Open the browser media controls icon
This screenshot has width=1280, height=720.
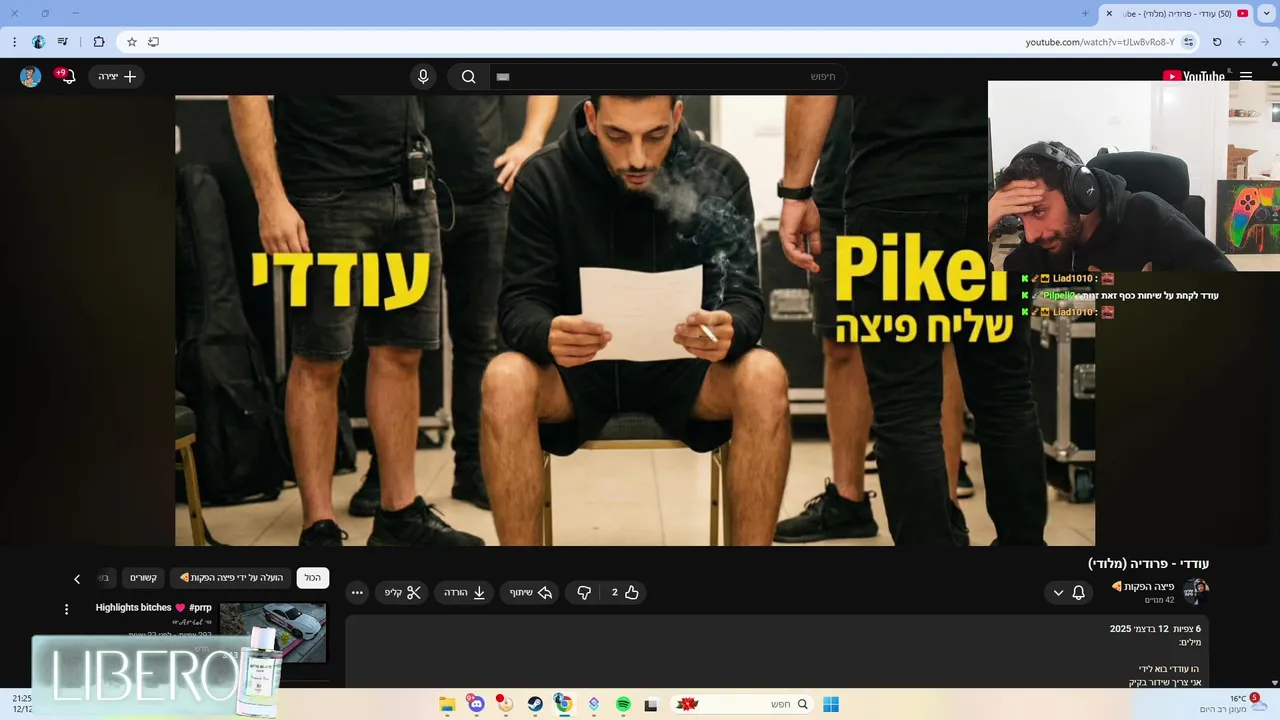click(63, 42)
